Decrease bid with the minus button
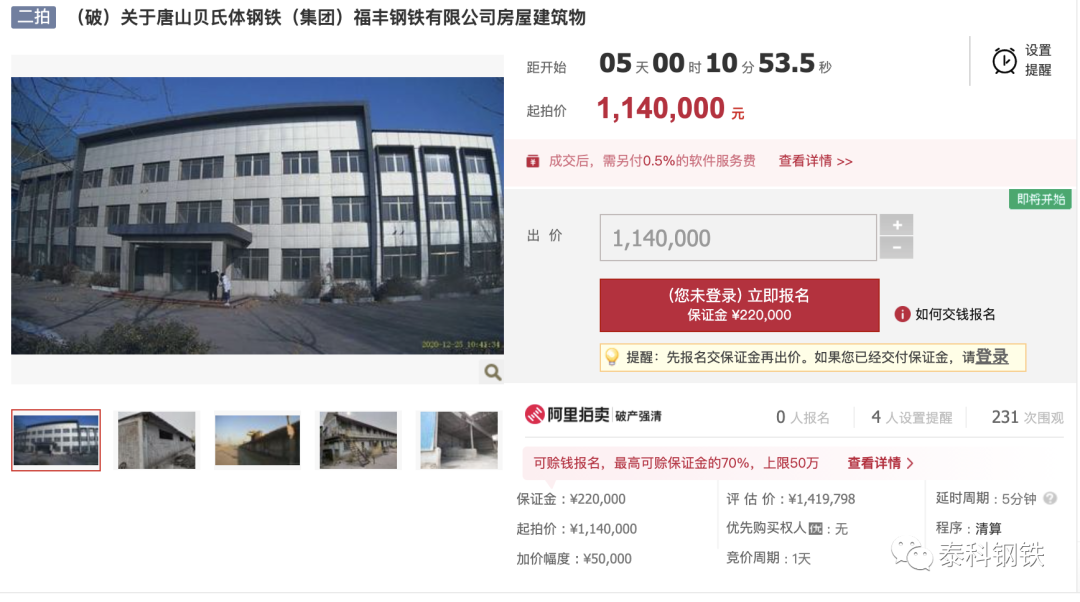 pyautogui.click(x=897, y=248)
